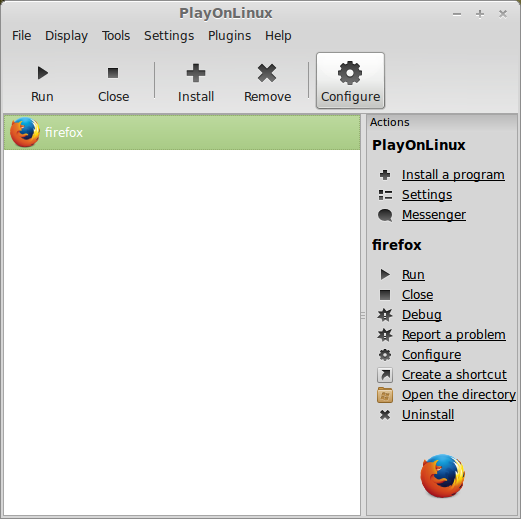
Task: Minimize the PlayOnLinux window
Action: click(457, 14)
